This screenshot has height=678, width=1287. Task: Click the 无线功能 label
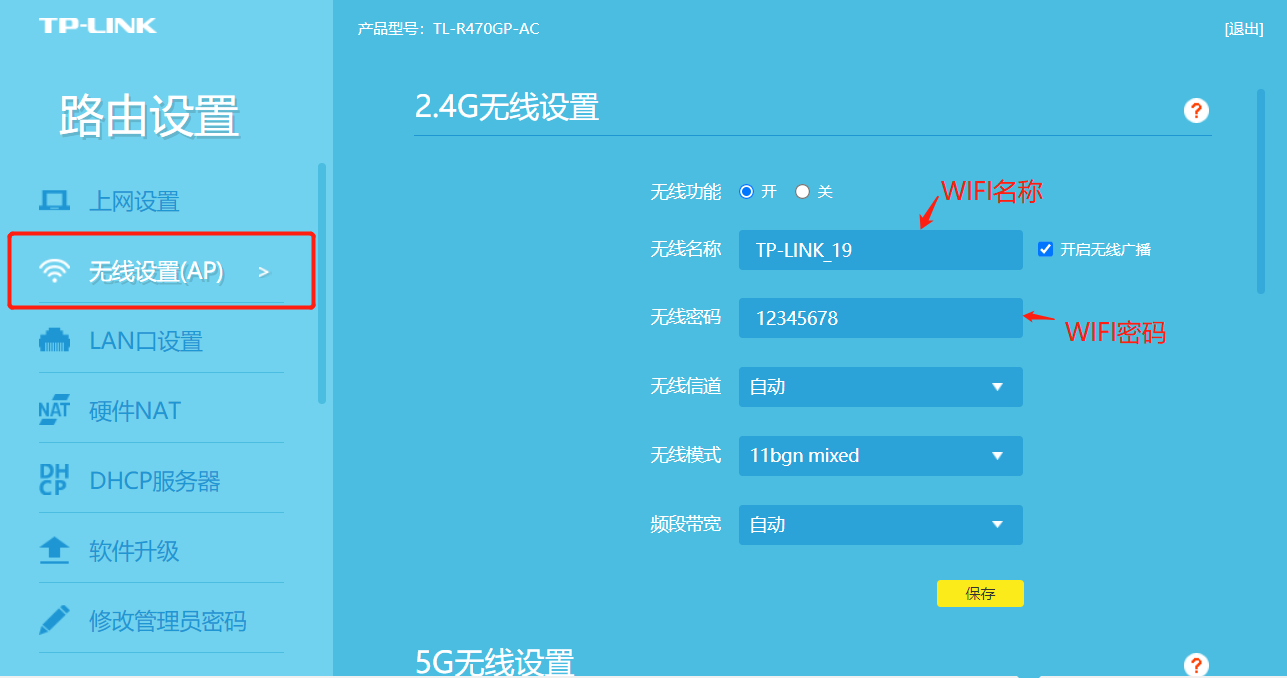(686, 192)
